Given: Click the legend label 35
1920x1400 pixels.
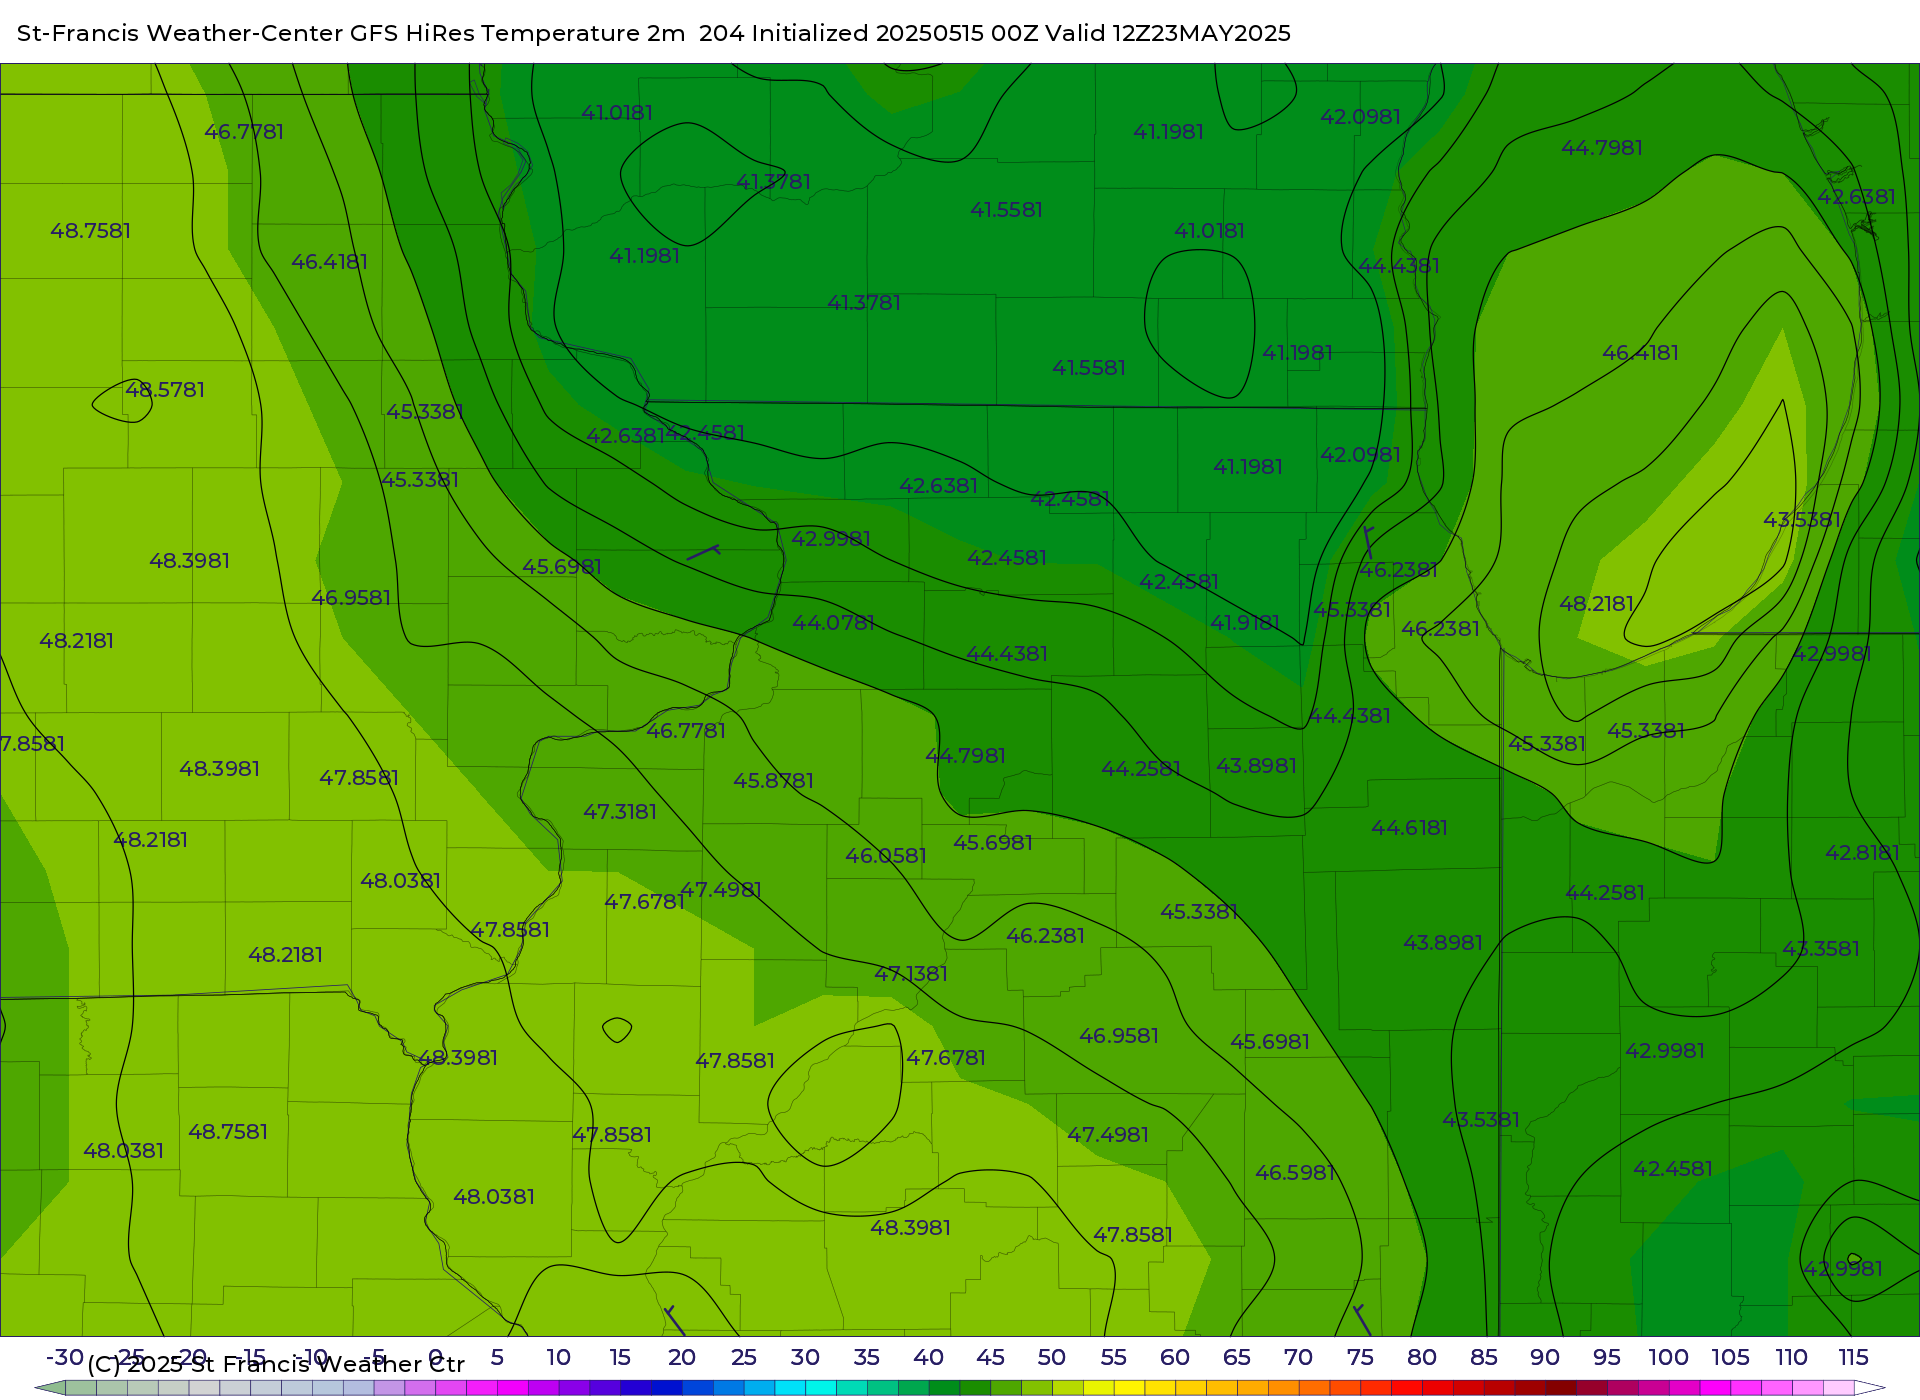Looking at the screenshot, I should (x=867, y=1358).
